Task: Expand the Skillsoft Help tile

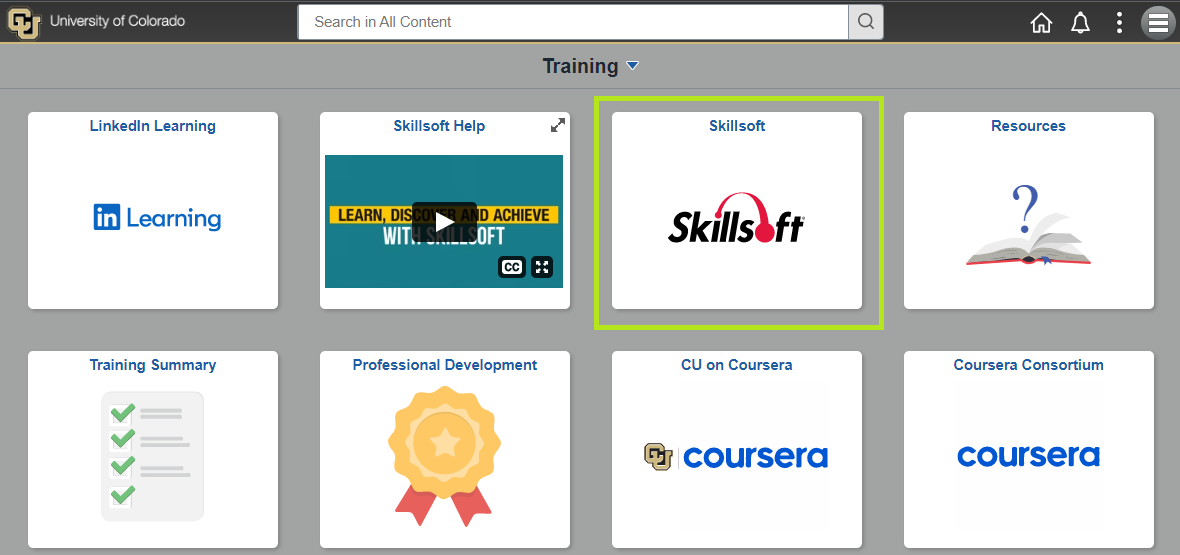Action: click(x=558, y=126)
